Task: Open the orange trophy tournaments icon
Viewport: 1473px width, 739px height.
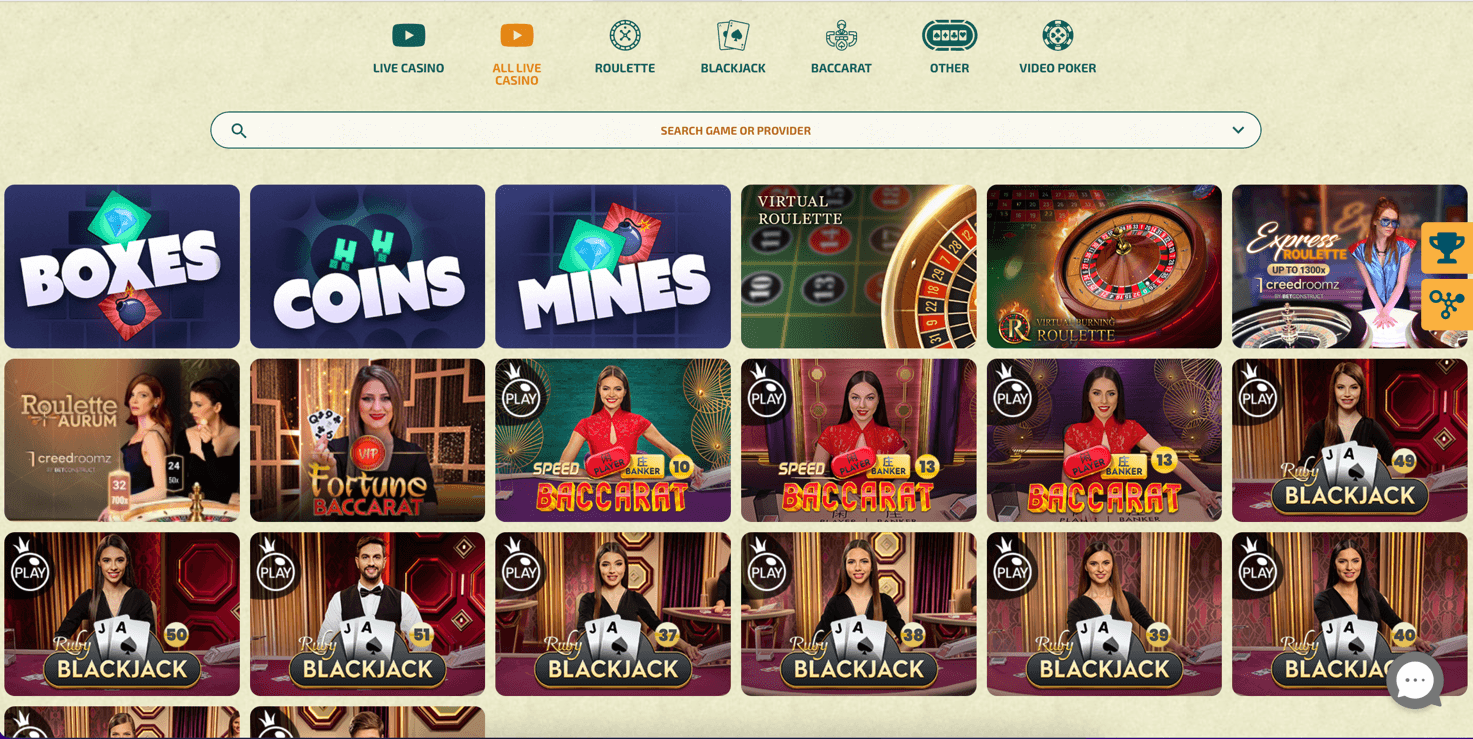Action: (x=1446, y=248)
